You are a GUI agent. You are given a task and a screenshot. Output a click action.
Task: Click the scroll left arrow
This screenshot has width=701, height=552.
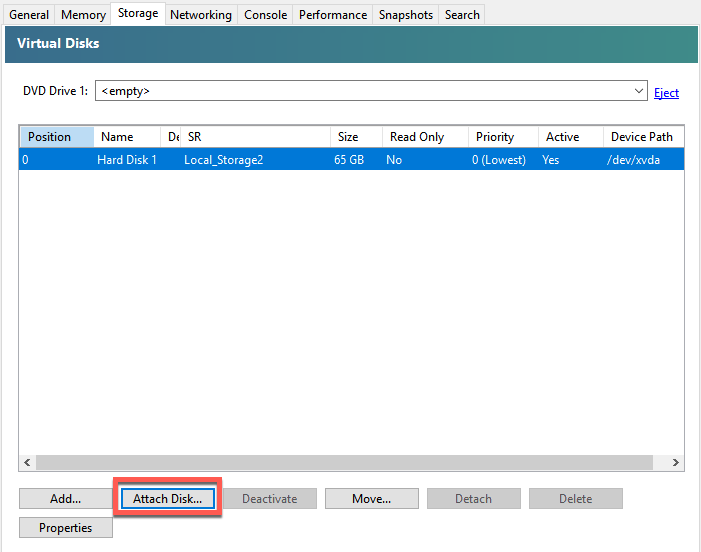coord(27,463)
